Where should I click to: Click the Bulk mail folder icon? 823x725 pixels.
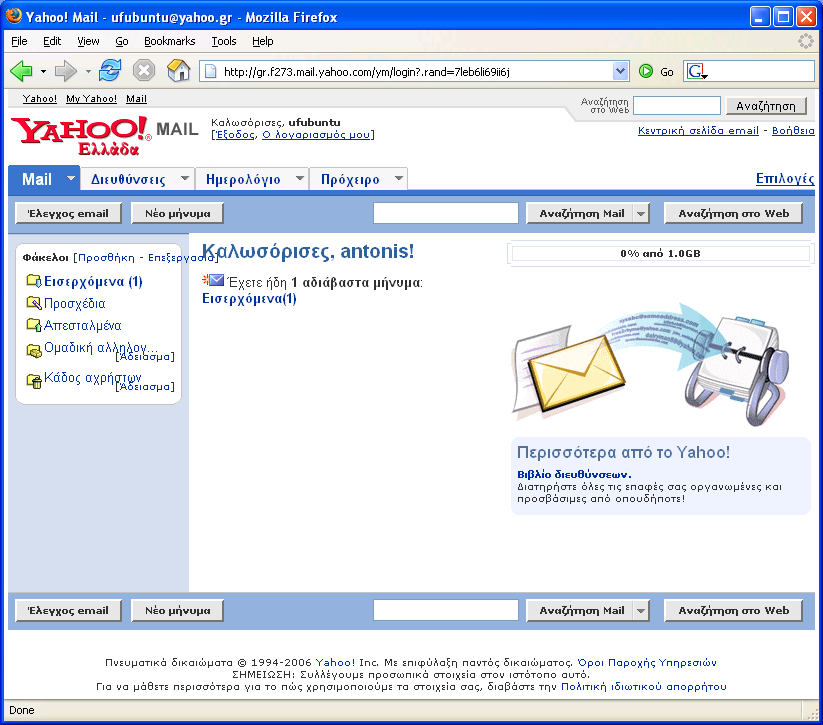coord(34,350)
